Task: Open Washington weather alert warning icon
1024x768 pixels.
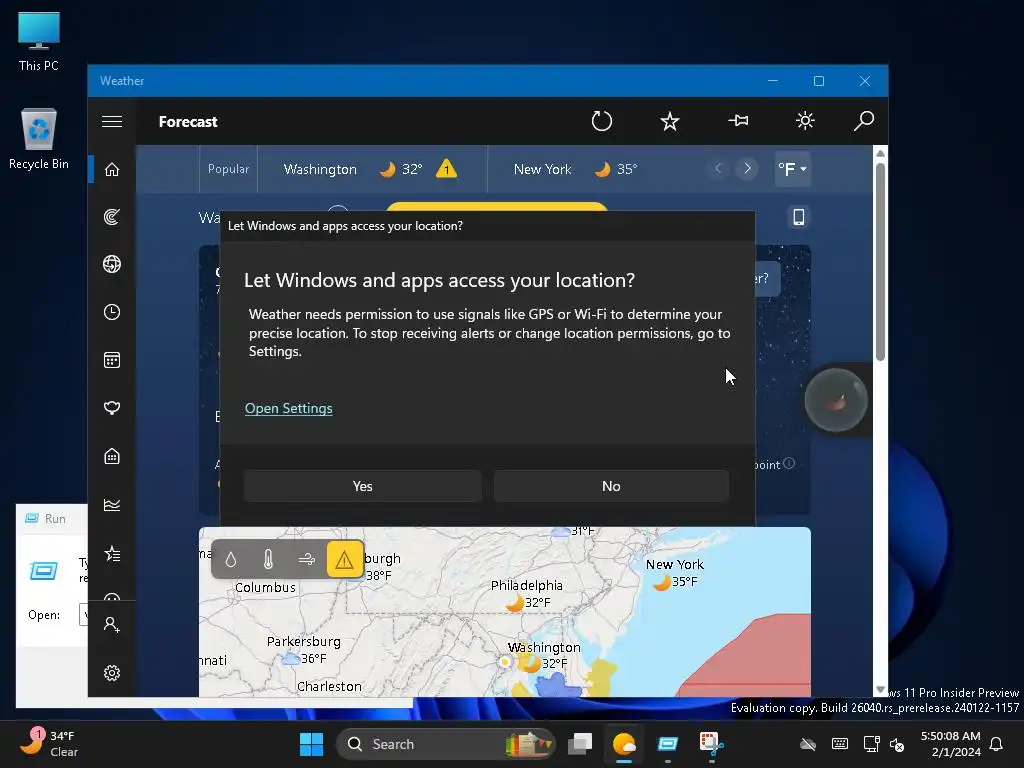Action: pos(447,169)
